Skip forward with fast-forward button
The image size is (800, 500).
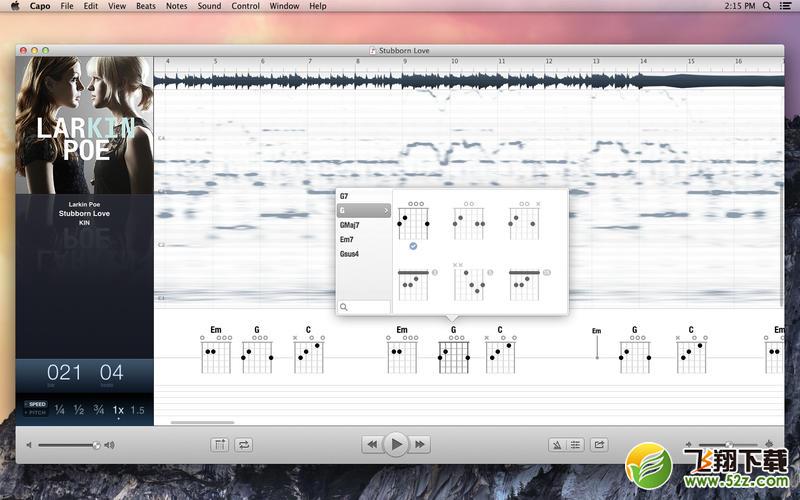[419, 444]
